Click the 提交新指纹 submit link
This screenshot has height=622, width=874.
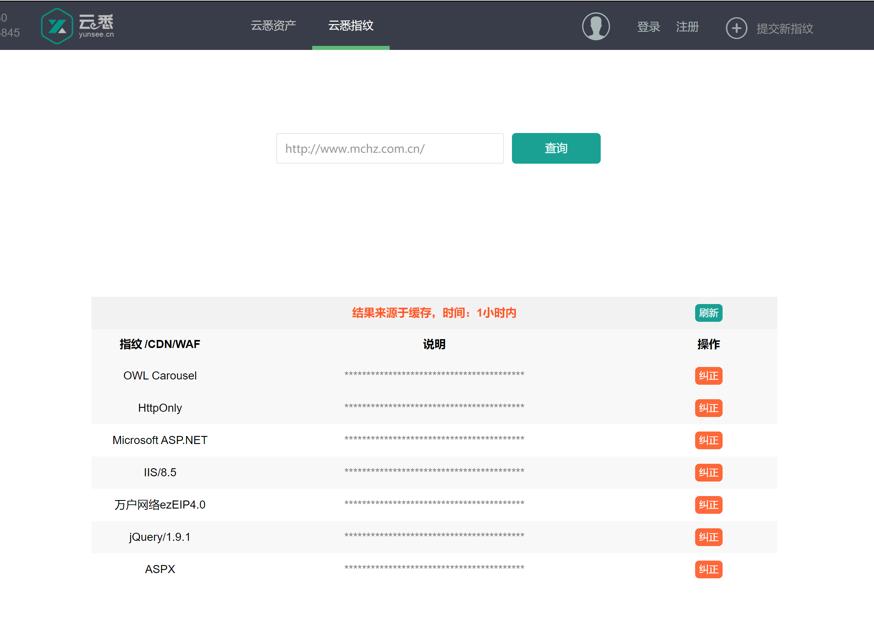click(784, 27)
